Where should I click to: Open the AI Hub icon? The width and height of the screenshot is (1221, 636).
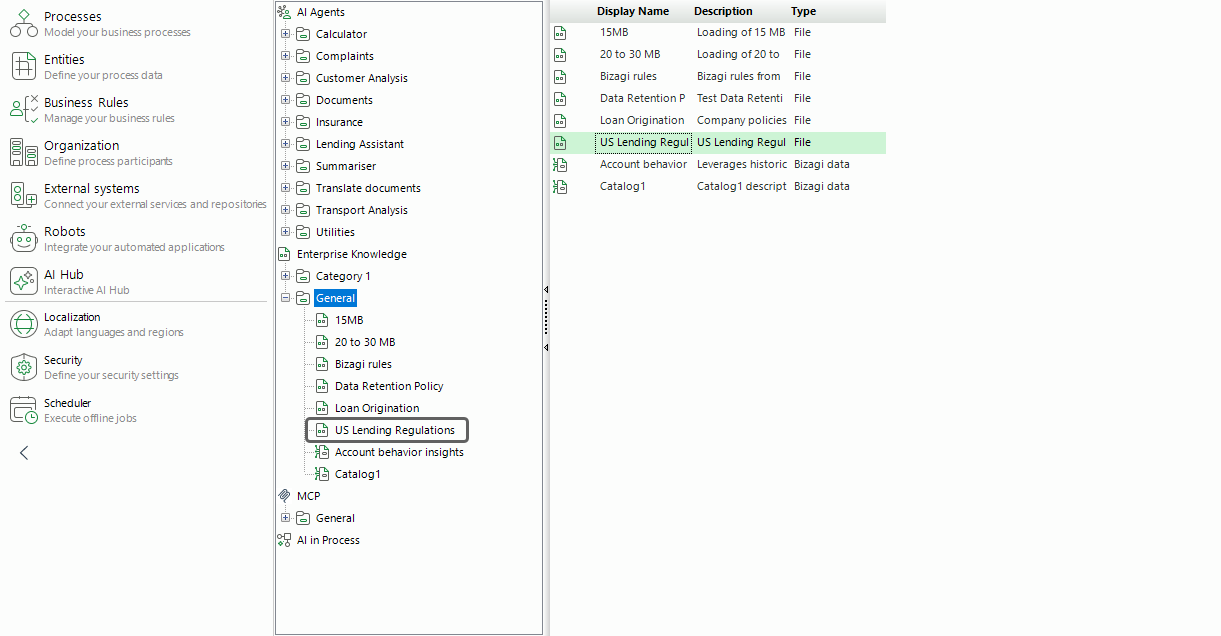pos(24,282)
